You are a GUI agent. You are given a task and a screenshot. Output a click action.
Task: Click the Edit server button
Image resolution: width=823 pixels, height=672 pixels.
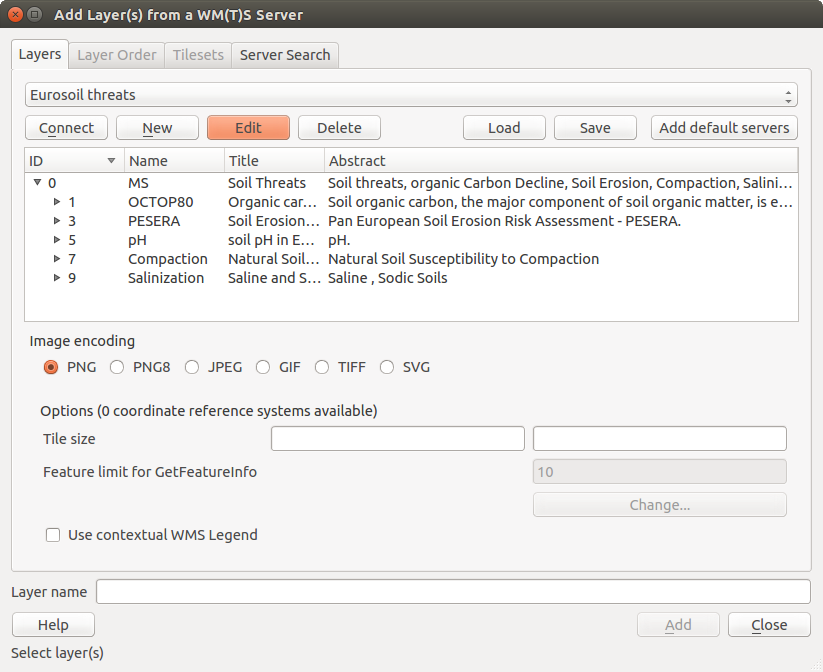point(248,128)
